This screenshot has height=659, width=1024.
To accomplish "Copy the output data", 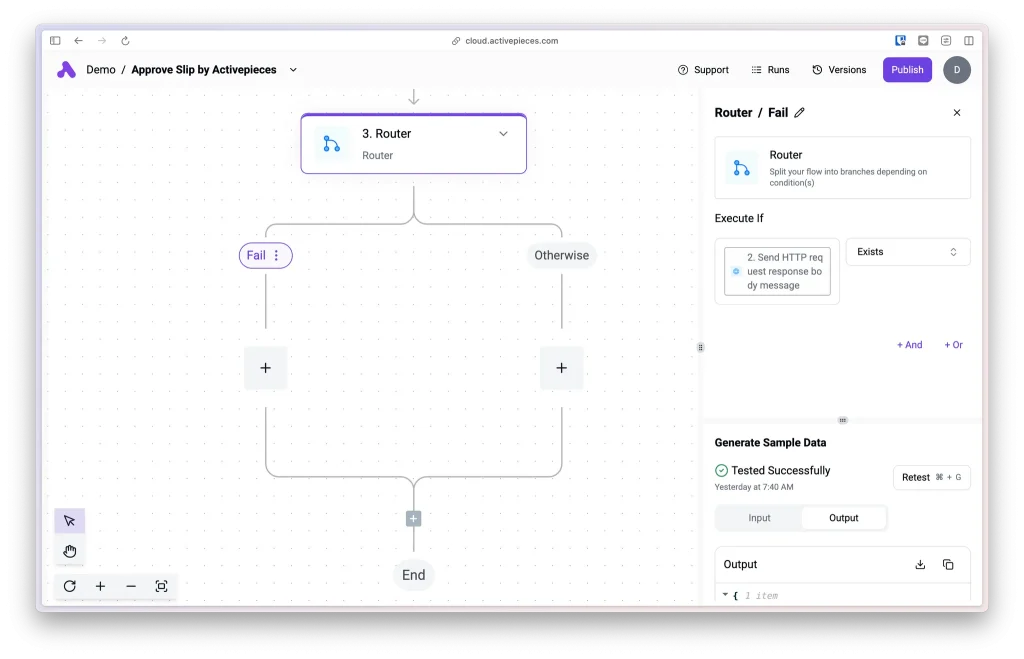I will 948,564.
